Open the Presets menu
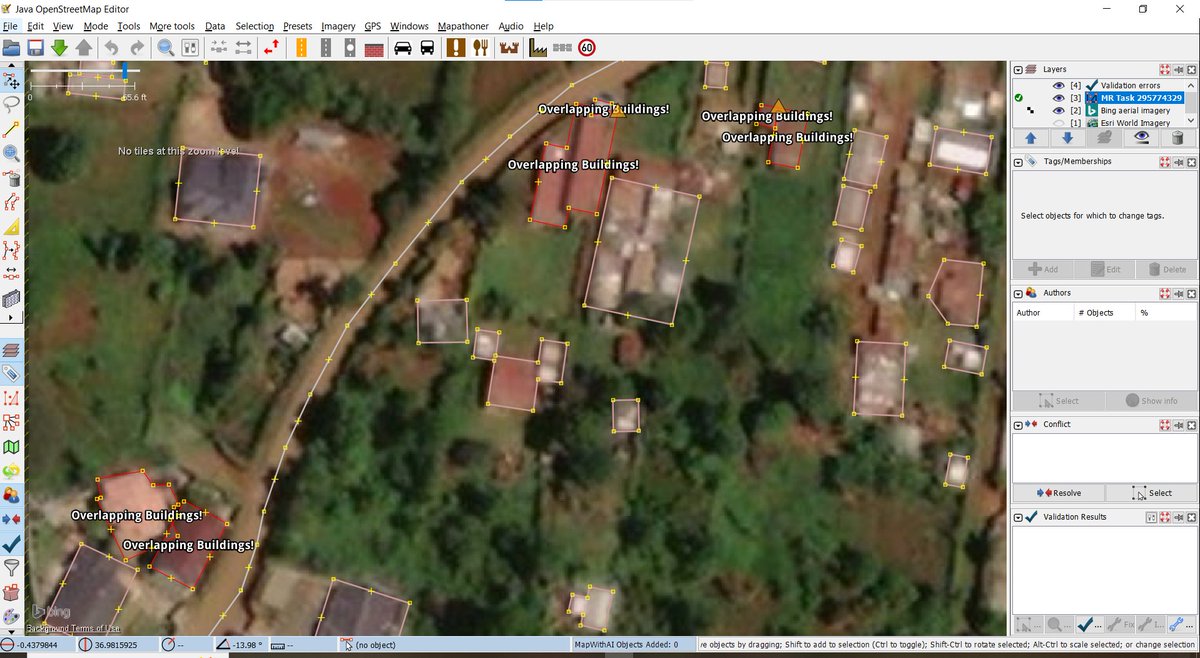1200x658 pixels. 297,26
